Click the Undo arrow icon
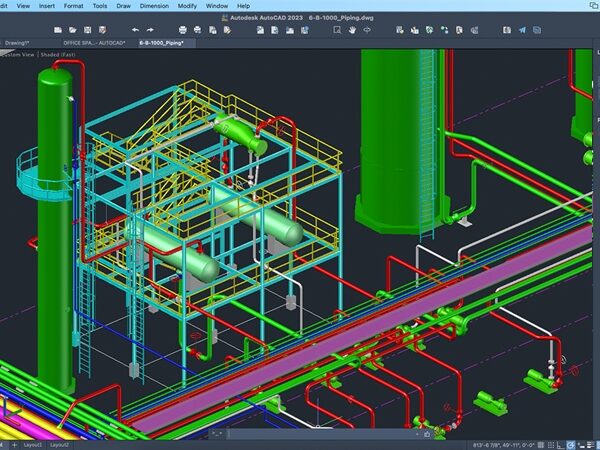This screenshot has height=450, width=600. click(136, 30)
